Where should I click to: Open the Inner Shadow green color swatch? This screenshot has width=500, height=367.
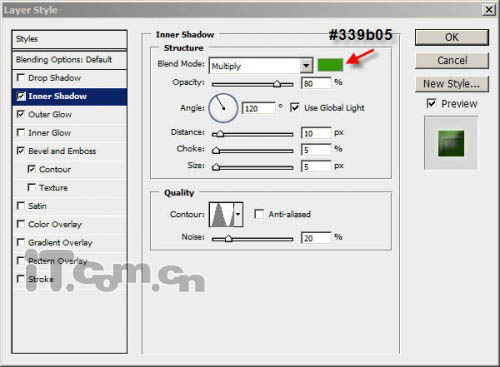[330, 65]
